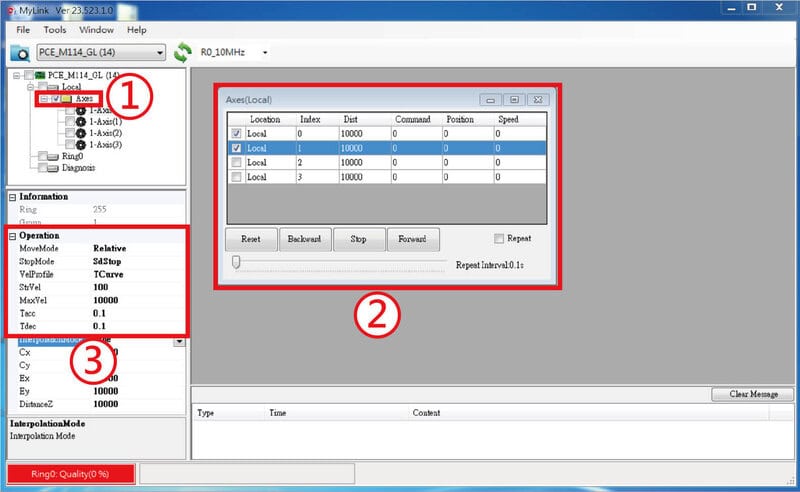Open the Tools menu
This screenshot has width=800, height=492.
(55, 30)
